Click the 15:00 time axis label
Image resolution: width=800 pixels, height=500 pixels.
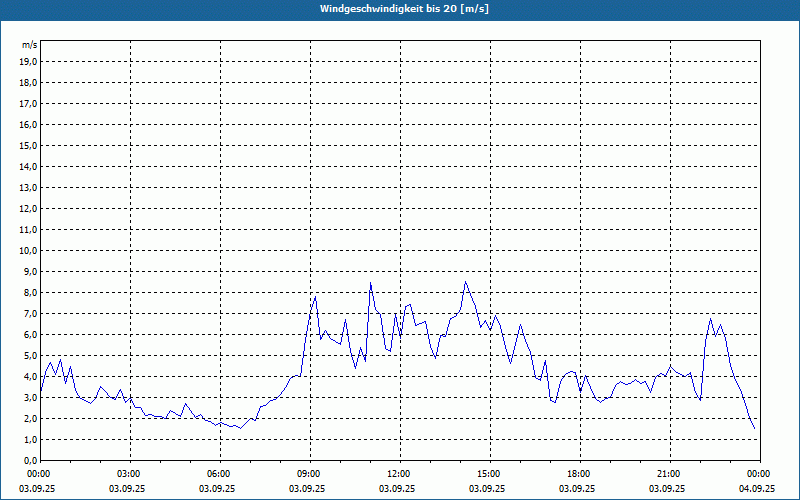point(488,474)
